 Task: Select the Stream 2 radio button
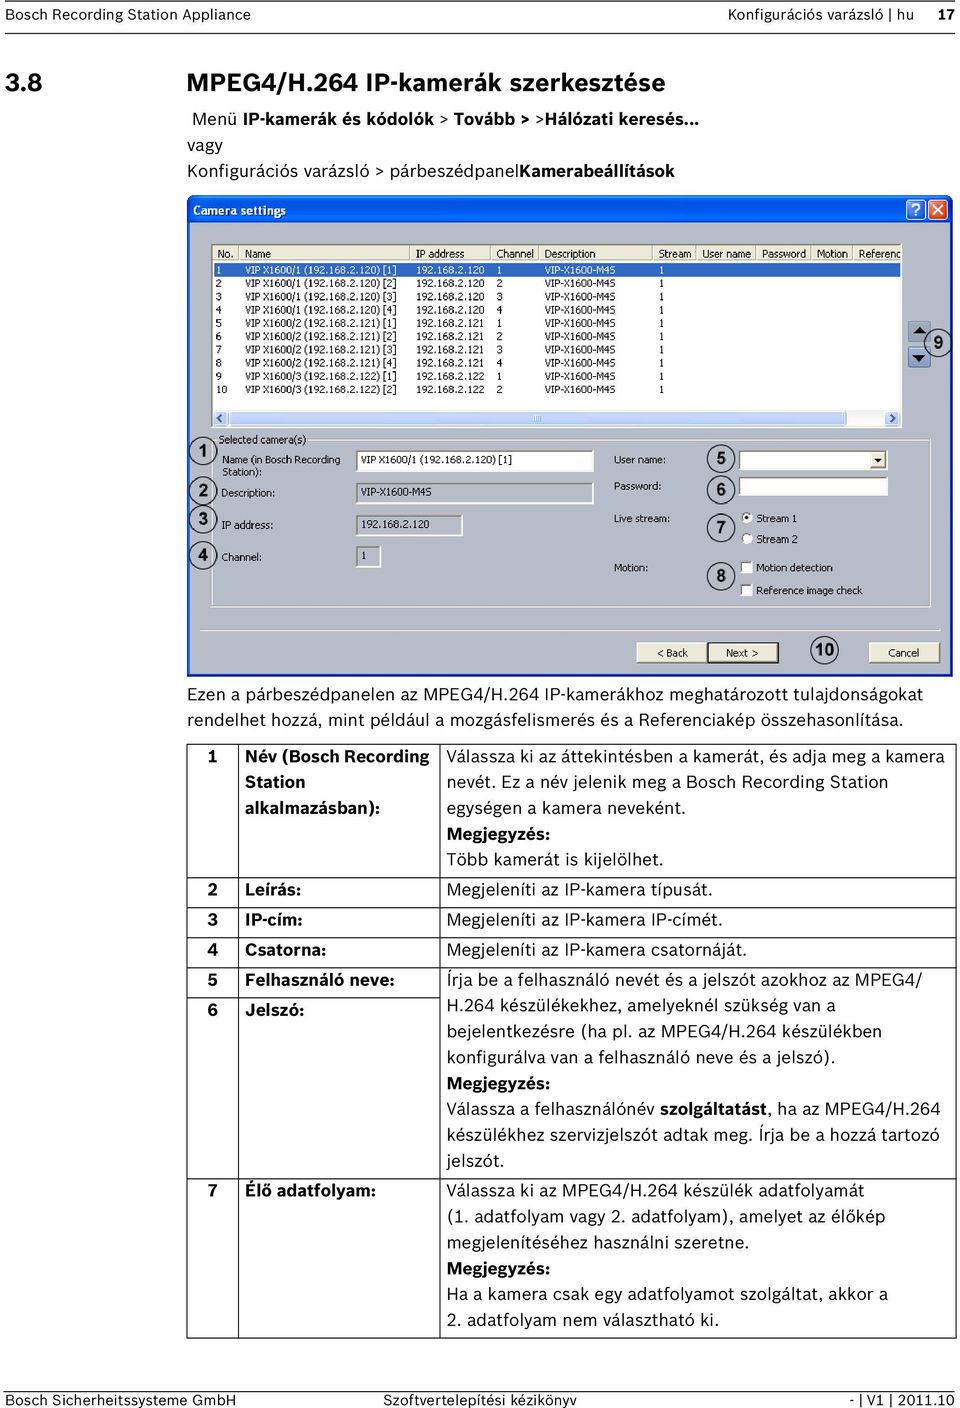747,539
